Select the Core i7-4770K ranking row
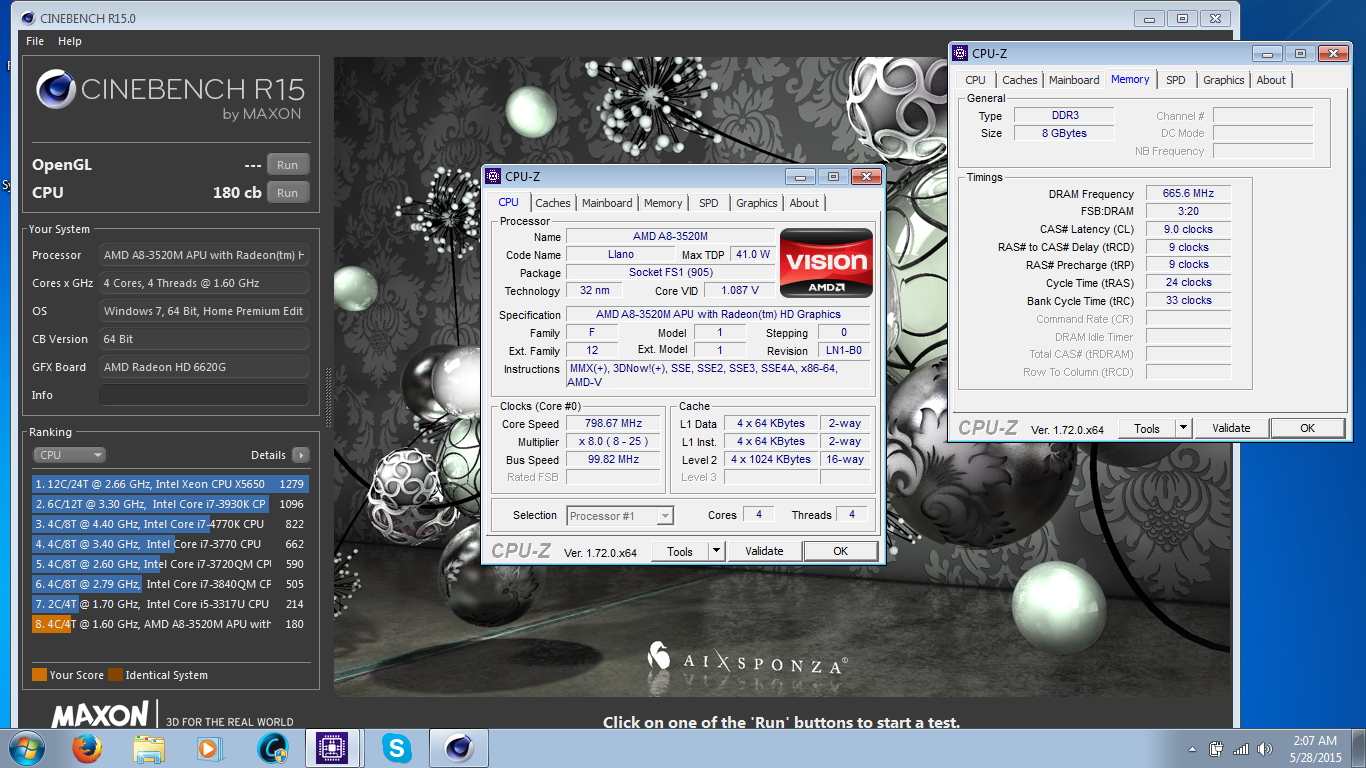The height and width of the screenshot is (768, 1366). tap(170, 524)
